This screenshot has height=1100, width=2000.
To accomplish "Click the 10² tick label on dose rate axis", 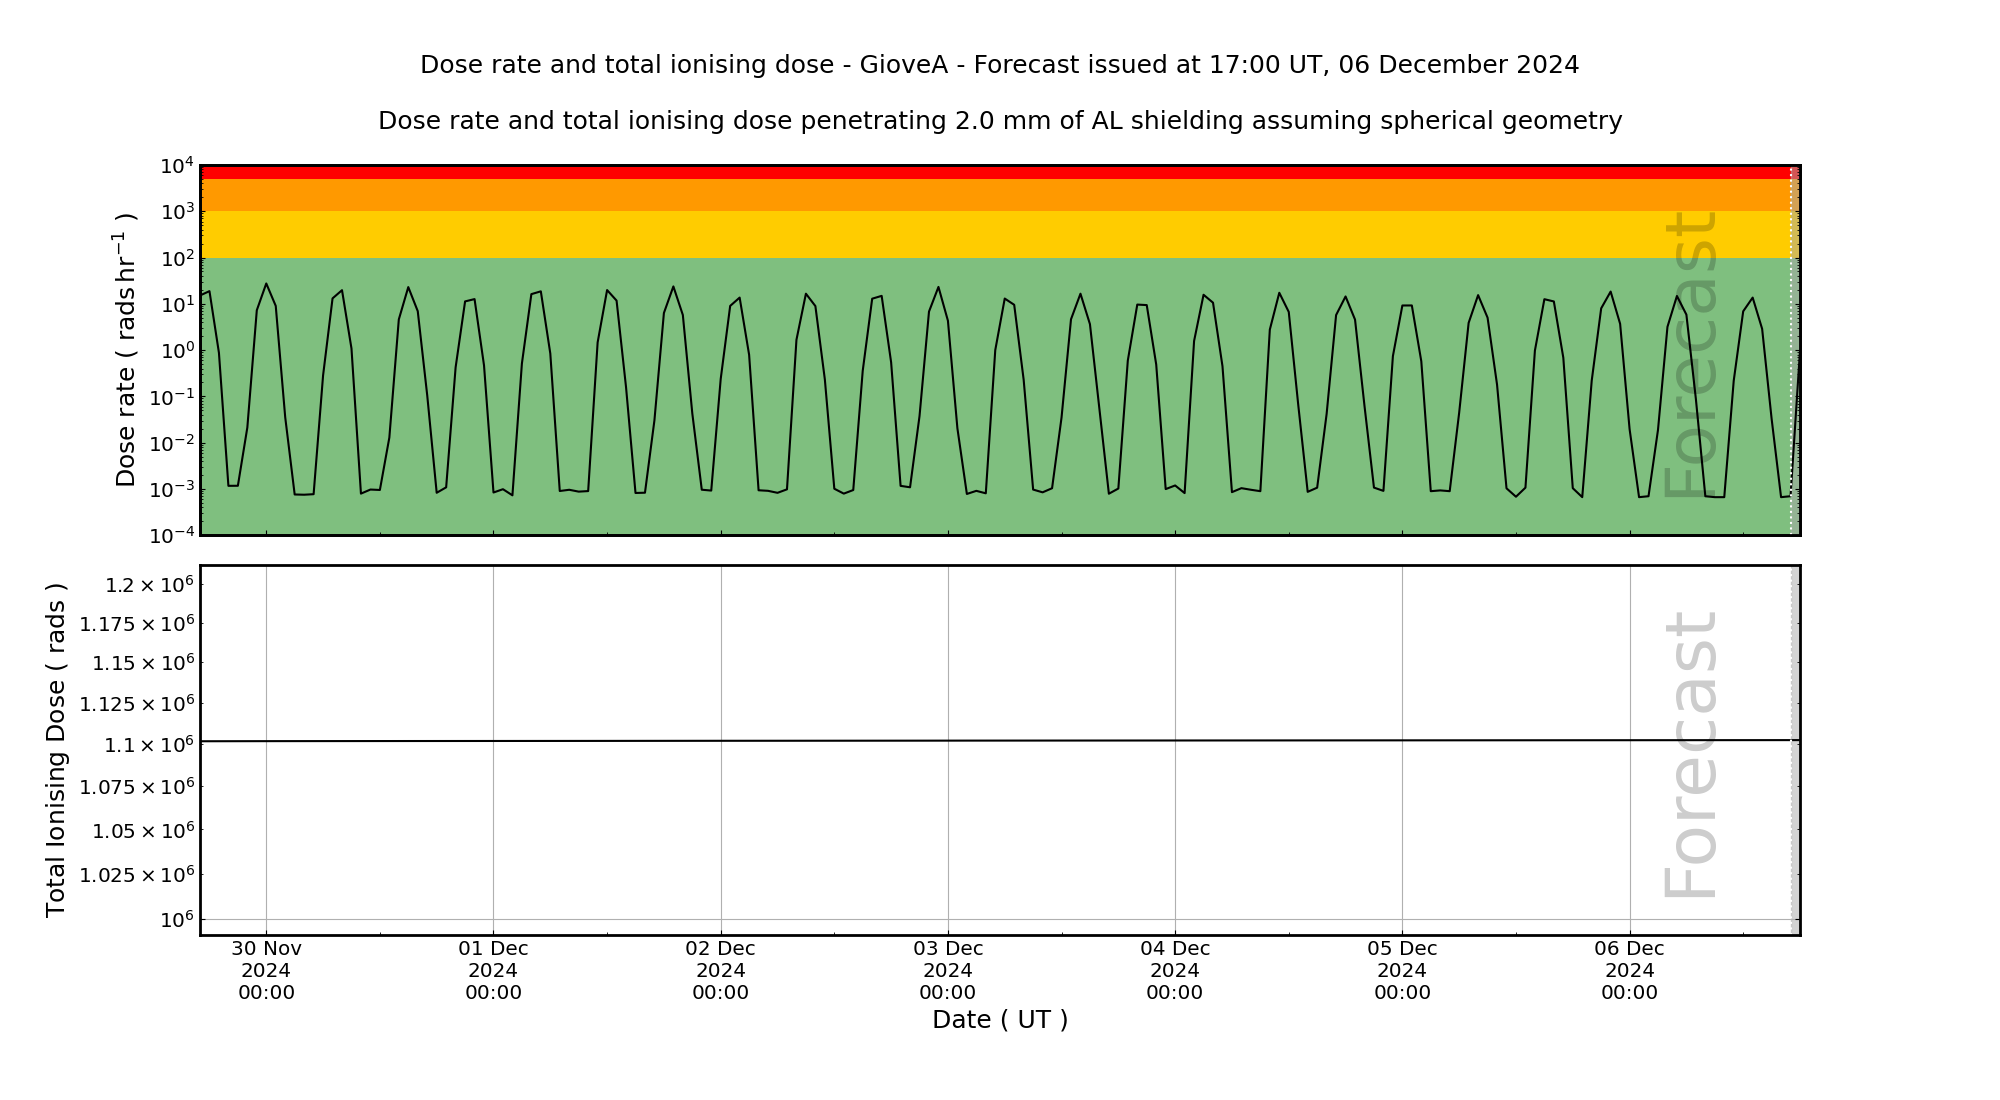I will [x=176, y=257].
